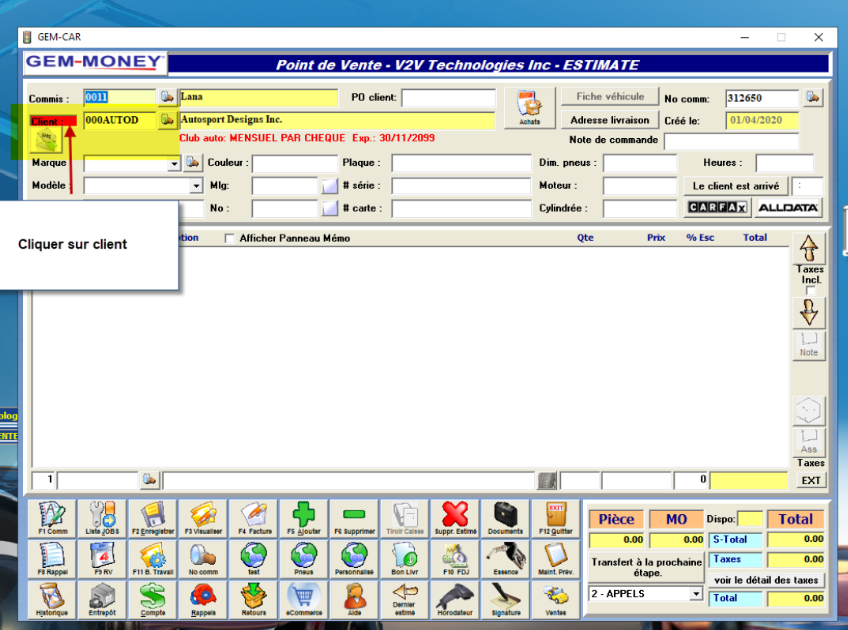The height and width of the screenshot is (630, 848).
Task: Exit via F12 Quitter door icon
Action: click(556, 519)
